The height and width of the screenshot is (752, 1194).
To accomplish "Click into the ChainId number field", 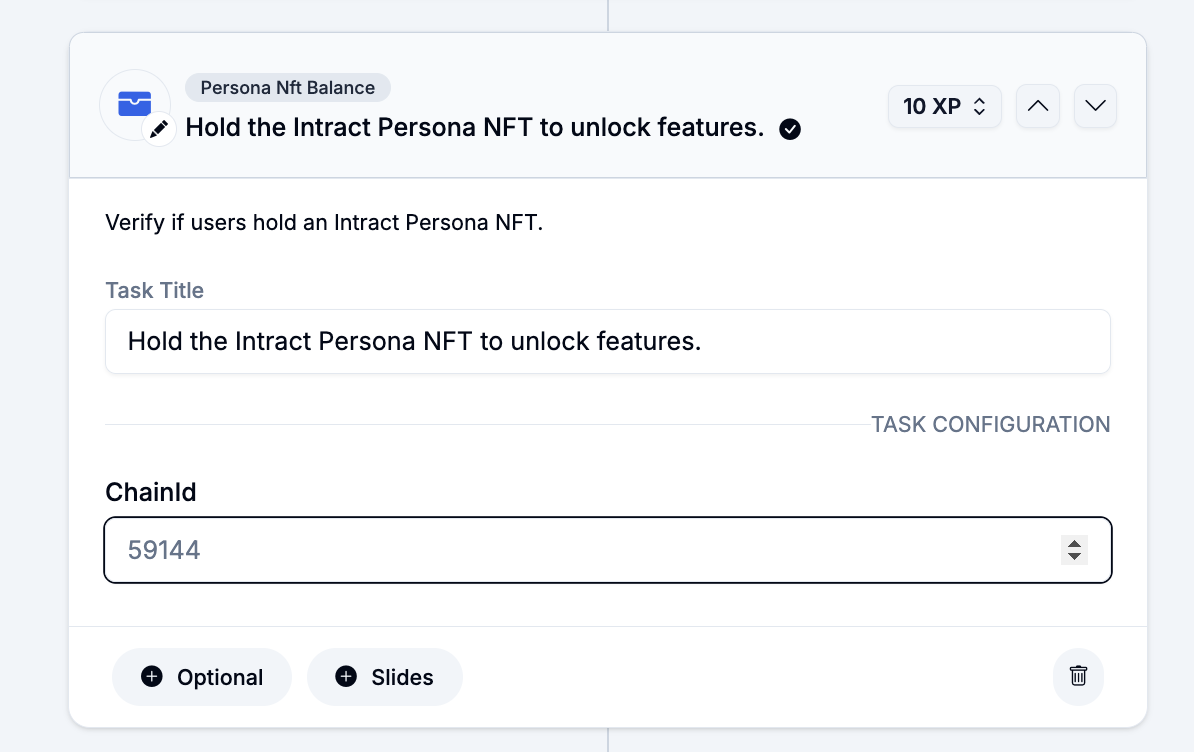I will click(x=580, y=550).
